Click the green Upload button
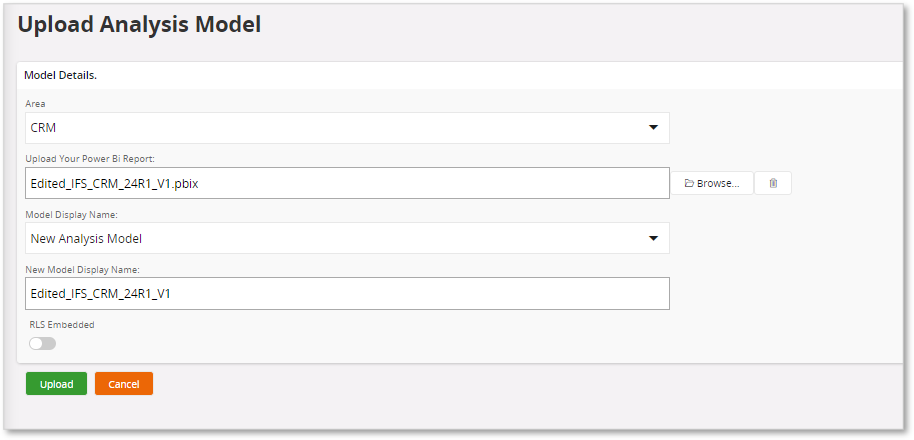The width and height of the screenshot is (914, 440). point(57,384)
